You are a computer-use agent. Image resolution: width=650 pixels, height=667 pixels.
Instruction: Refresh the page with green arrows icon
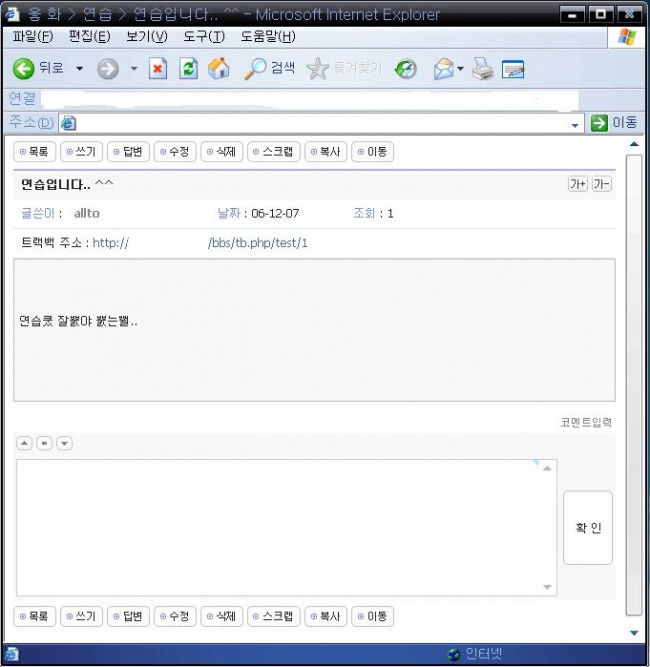click(188, 68)
